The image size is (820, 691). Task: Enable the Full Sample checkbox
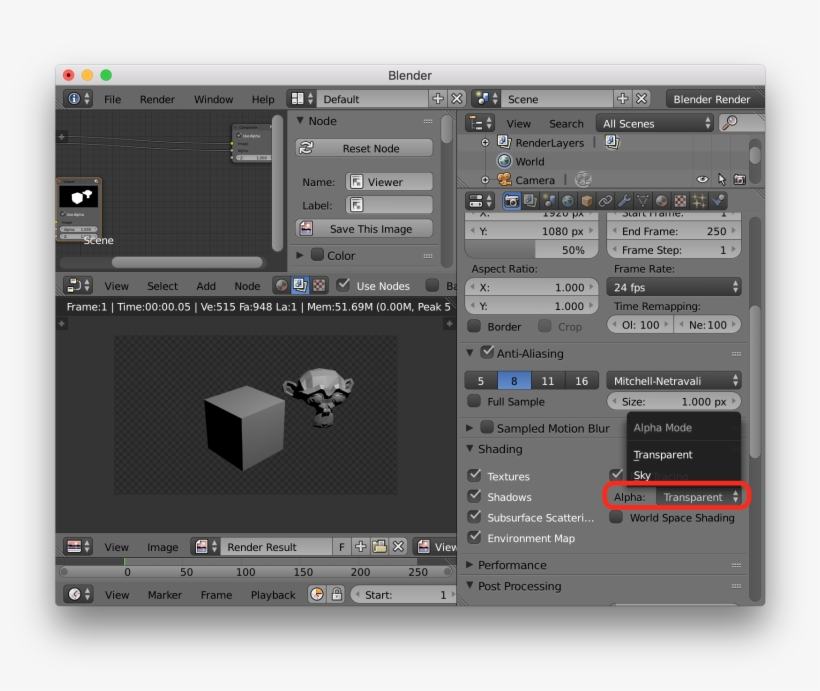click(474, 401)
